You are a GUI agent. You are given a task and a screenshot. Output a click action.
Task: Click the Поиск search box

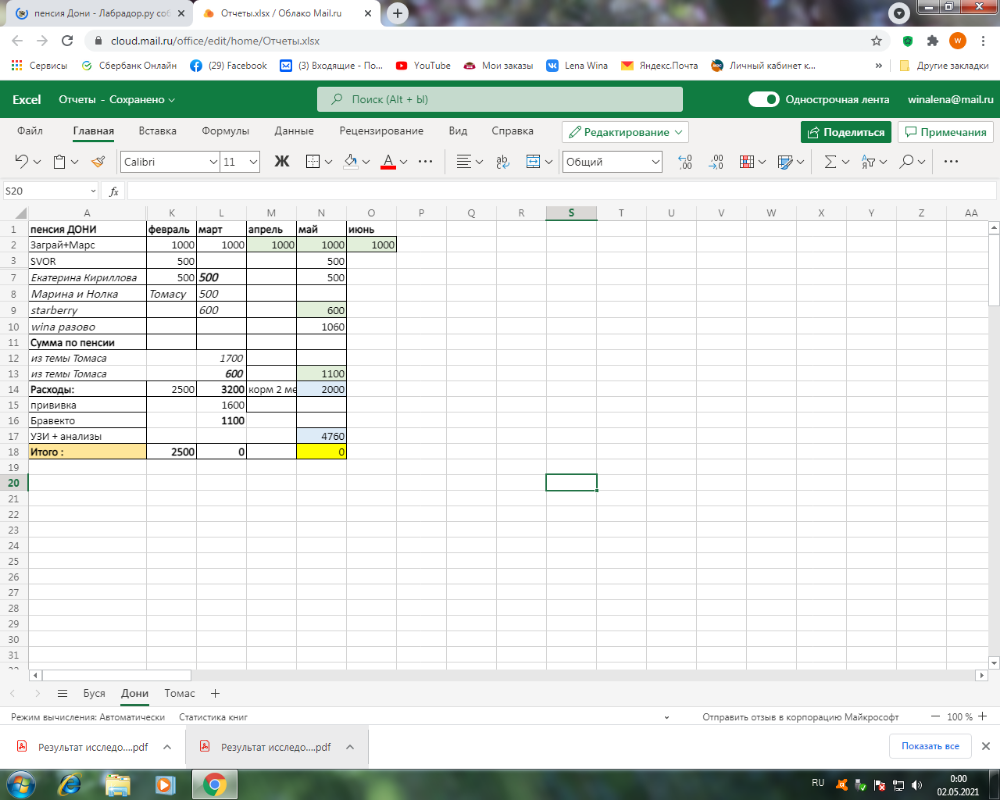point(500,100)
